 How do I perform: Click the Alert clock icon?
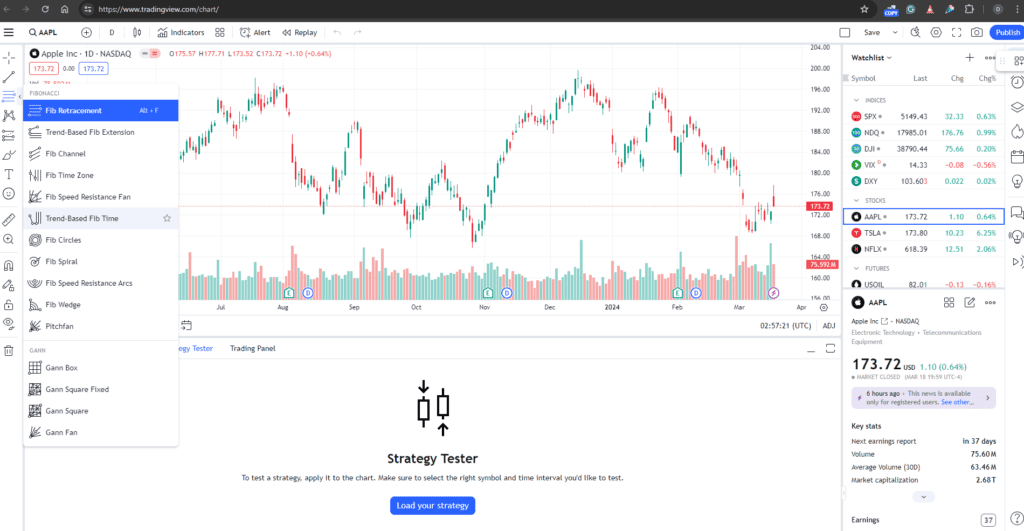[245, 32]
